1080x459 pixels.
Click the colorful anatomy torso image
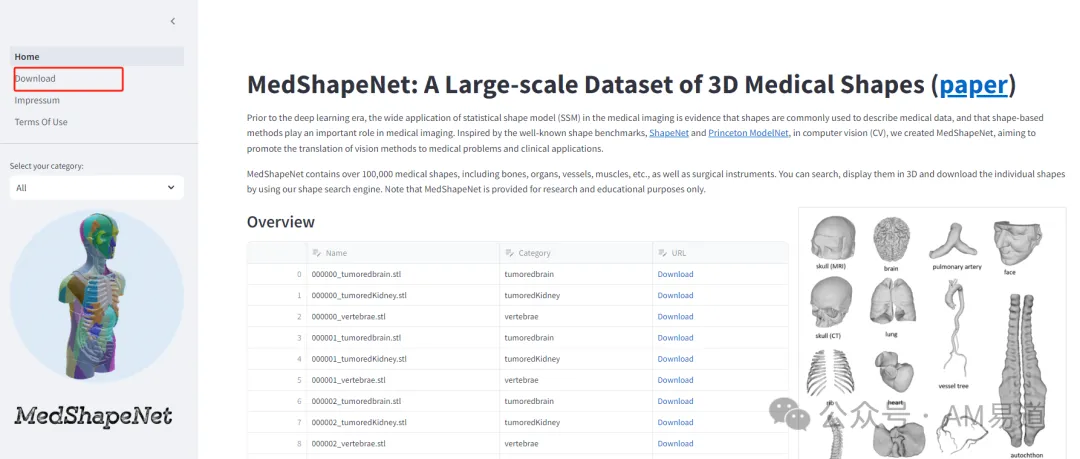(x=96, y=296)
